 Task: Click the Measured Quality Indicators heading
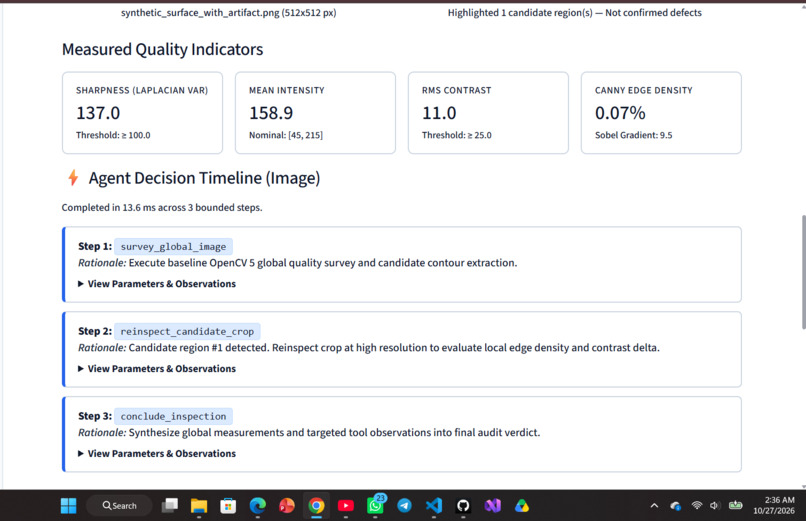[x=162, y=49]
